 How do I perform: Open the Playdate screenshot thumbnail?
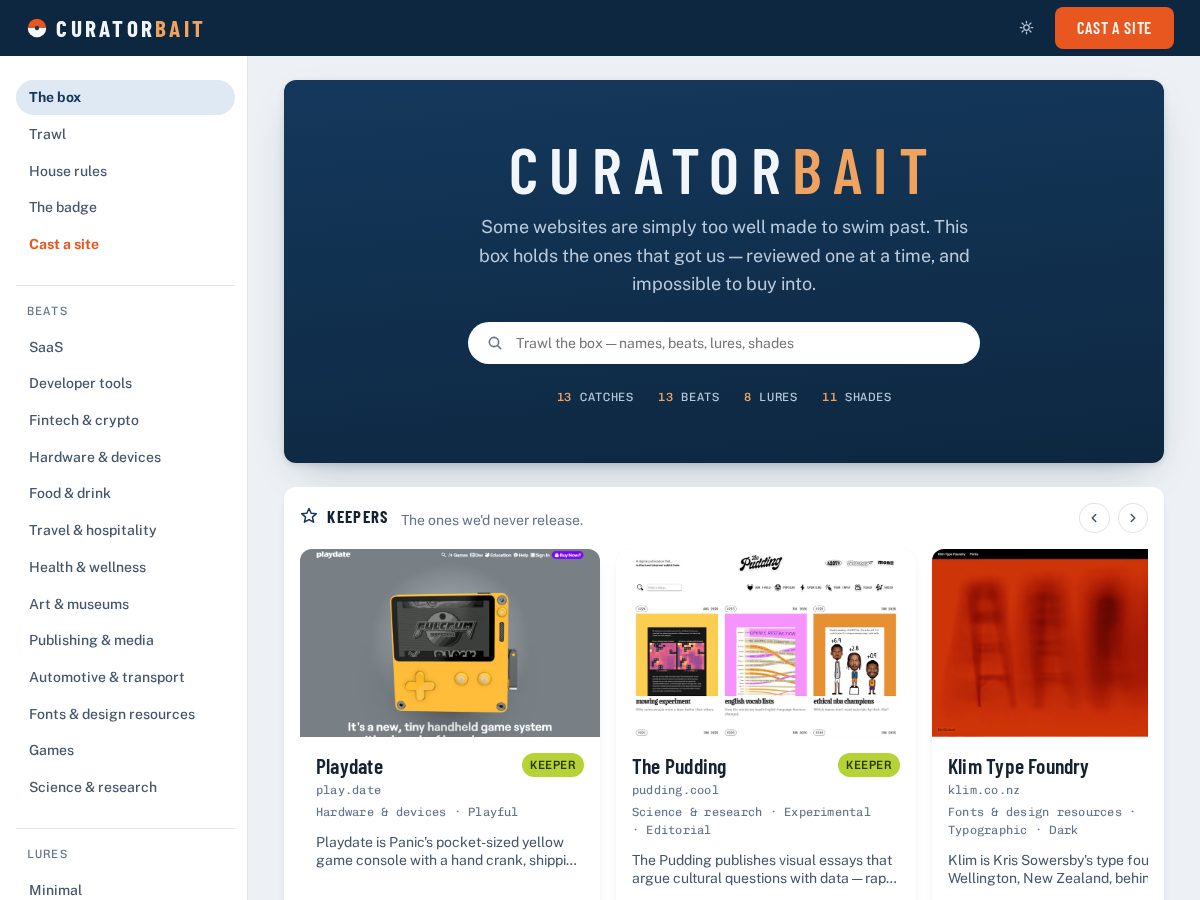pos(450,643)
